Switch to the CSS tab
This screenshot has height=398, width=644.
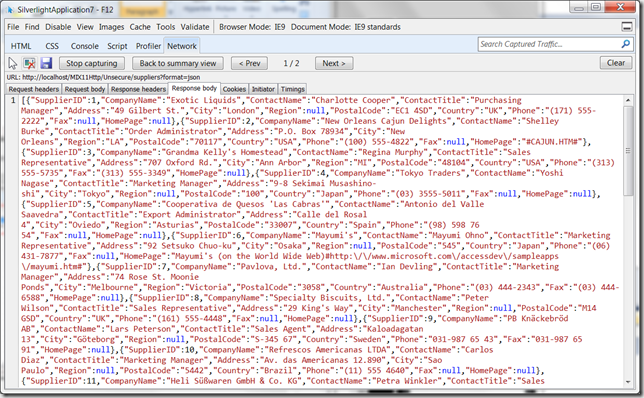tap(52, 46)
